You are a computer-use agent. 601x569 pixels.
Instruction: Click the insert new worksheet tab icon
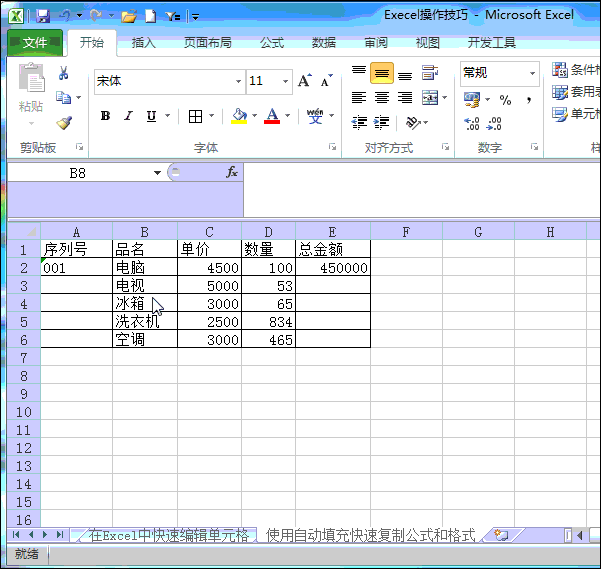click(501, 535)
